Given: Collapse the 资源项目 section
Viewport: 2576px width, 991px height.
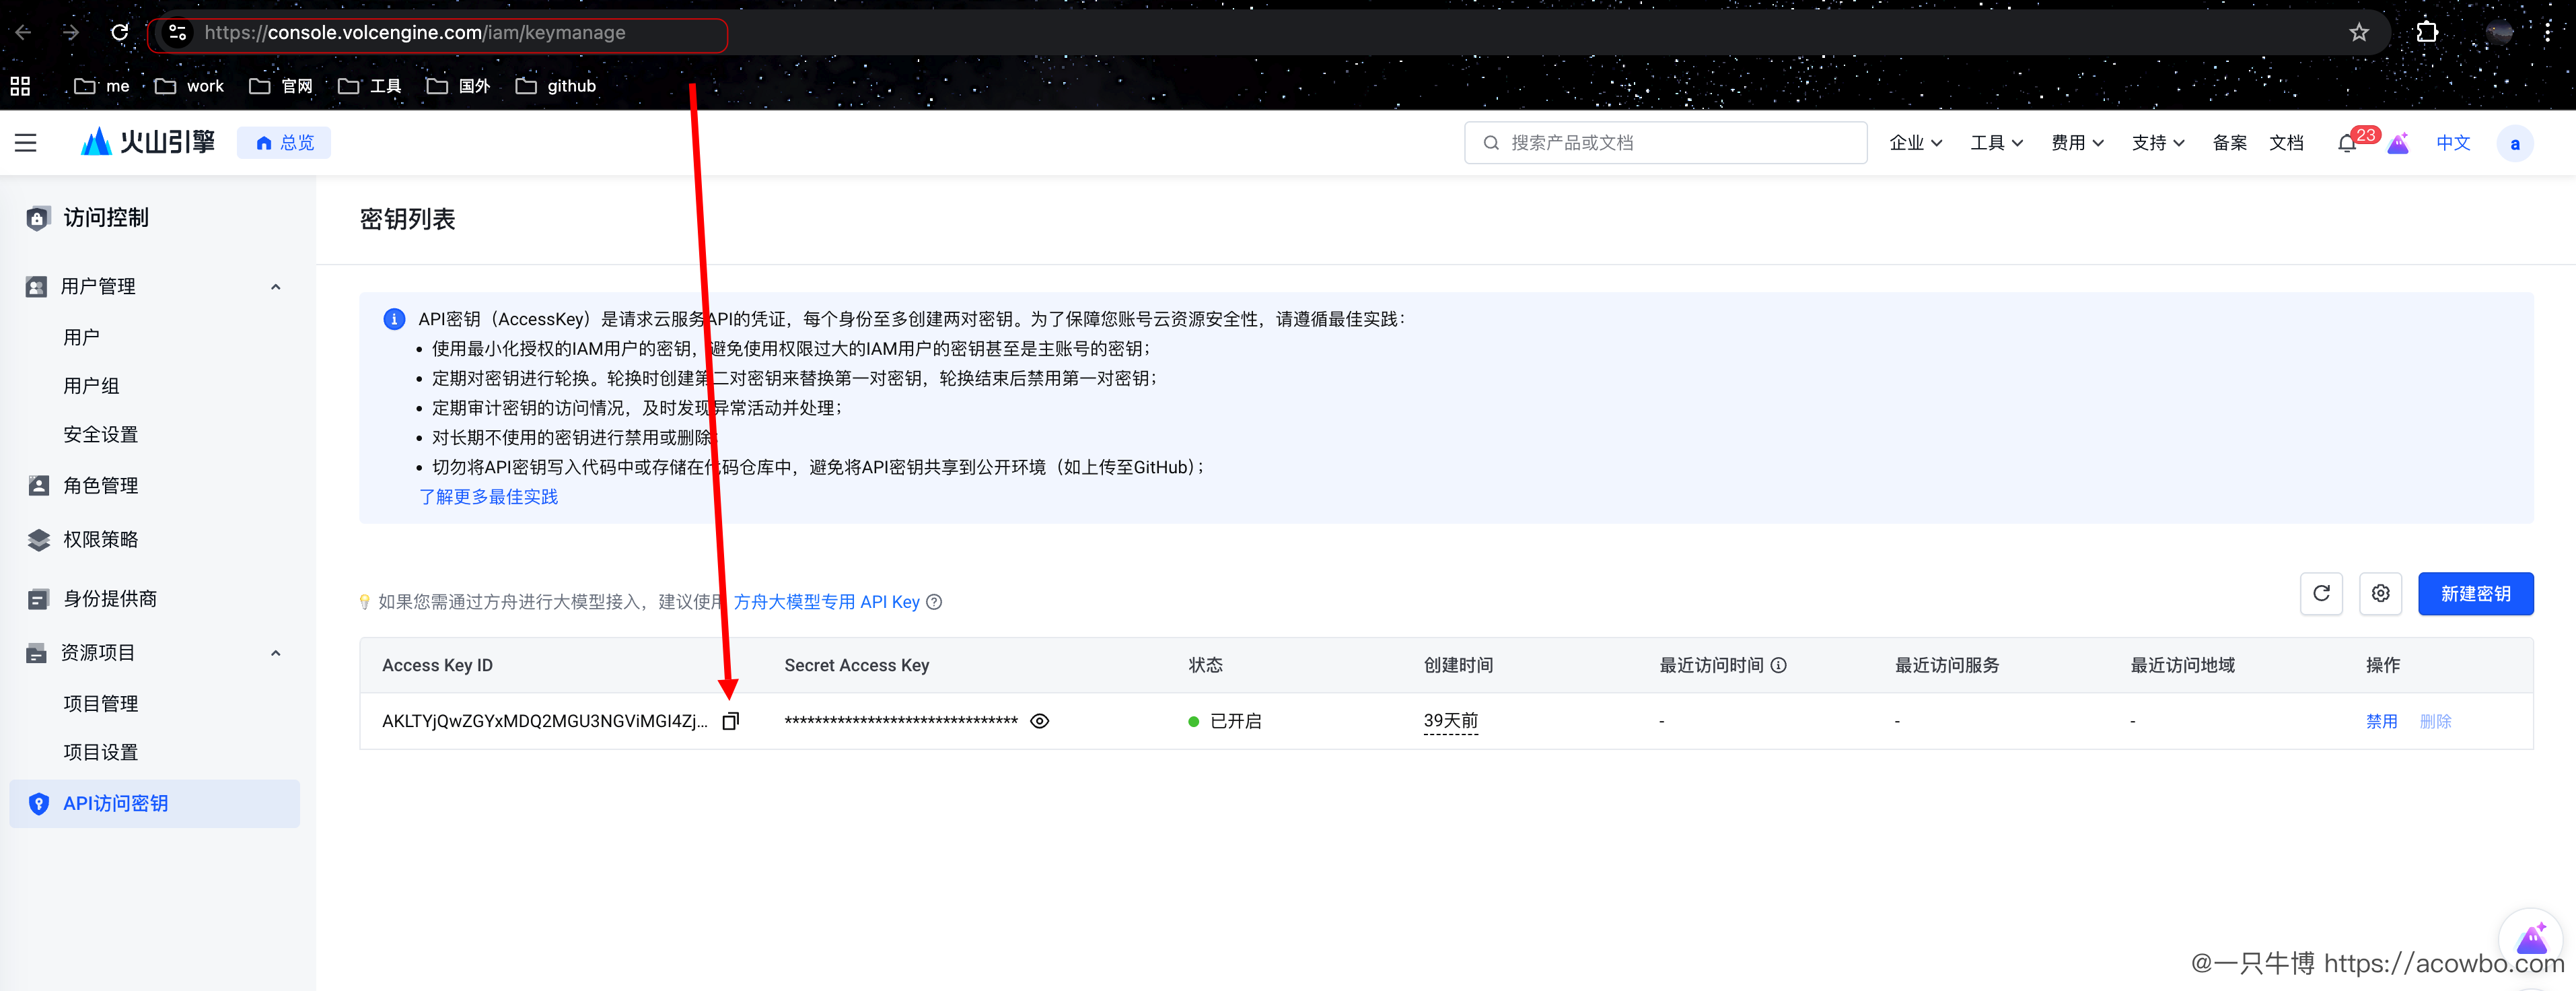Looking at the screenshot, I should [276, 653].
